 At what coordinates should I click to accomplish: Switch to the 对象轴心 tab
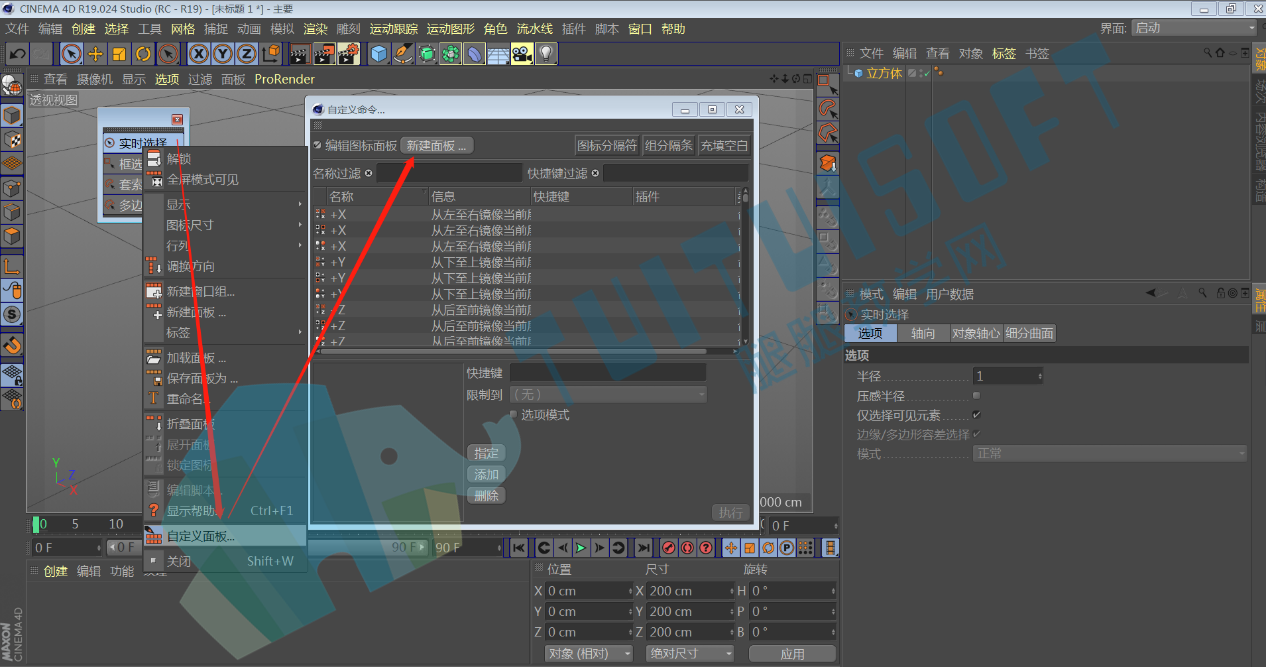point(975,333)
